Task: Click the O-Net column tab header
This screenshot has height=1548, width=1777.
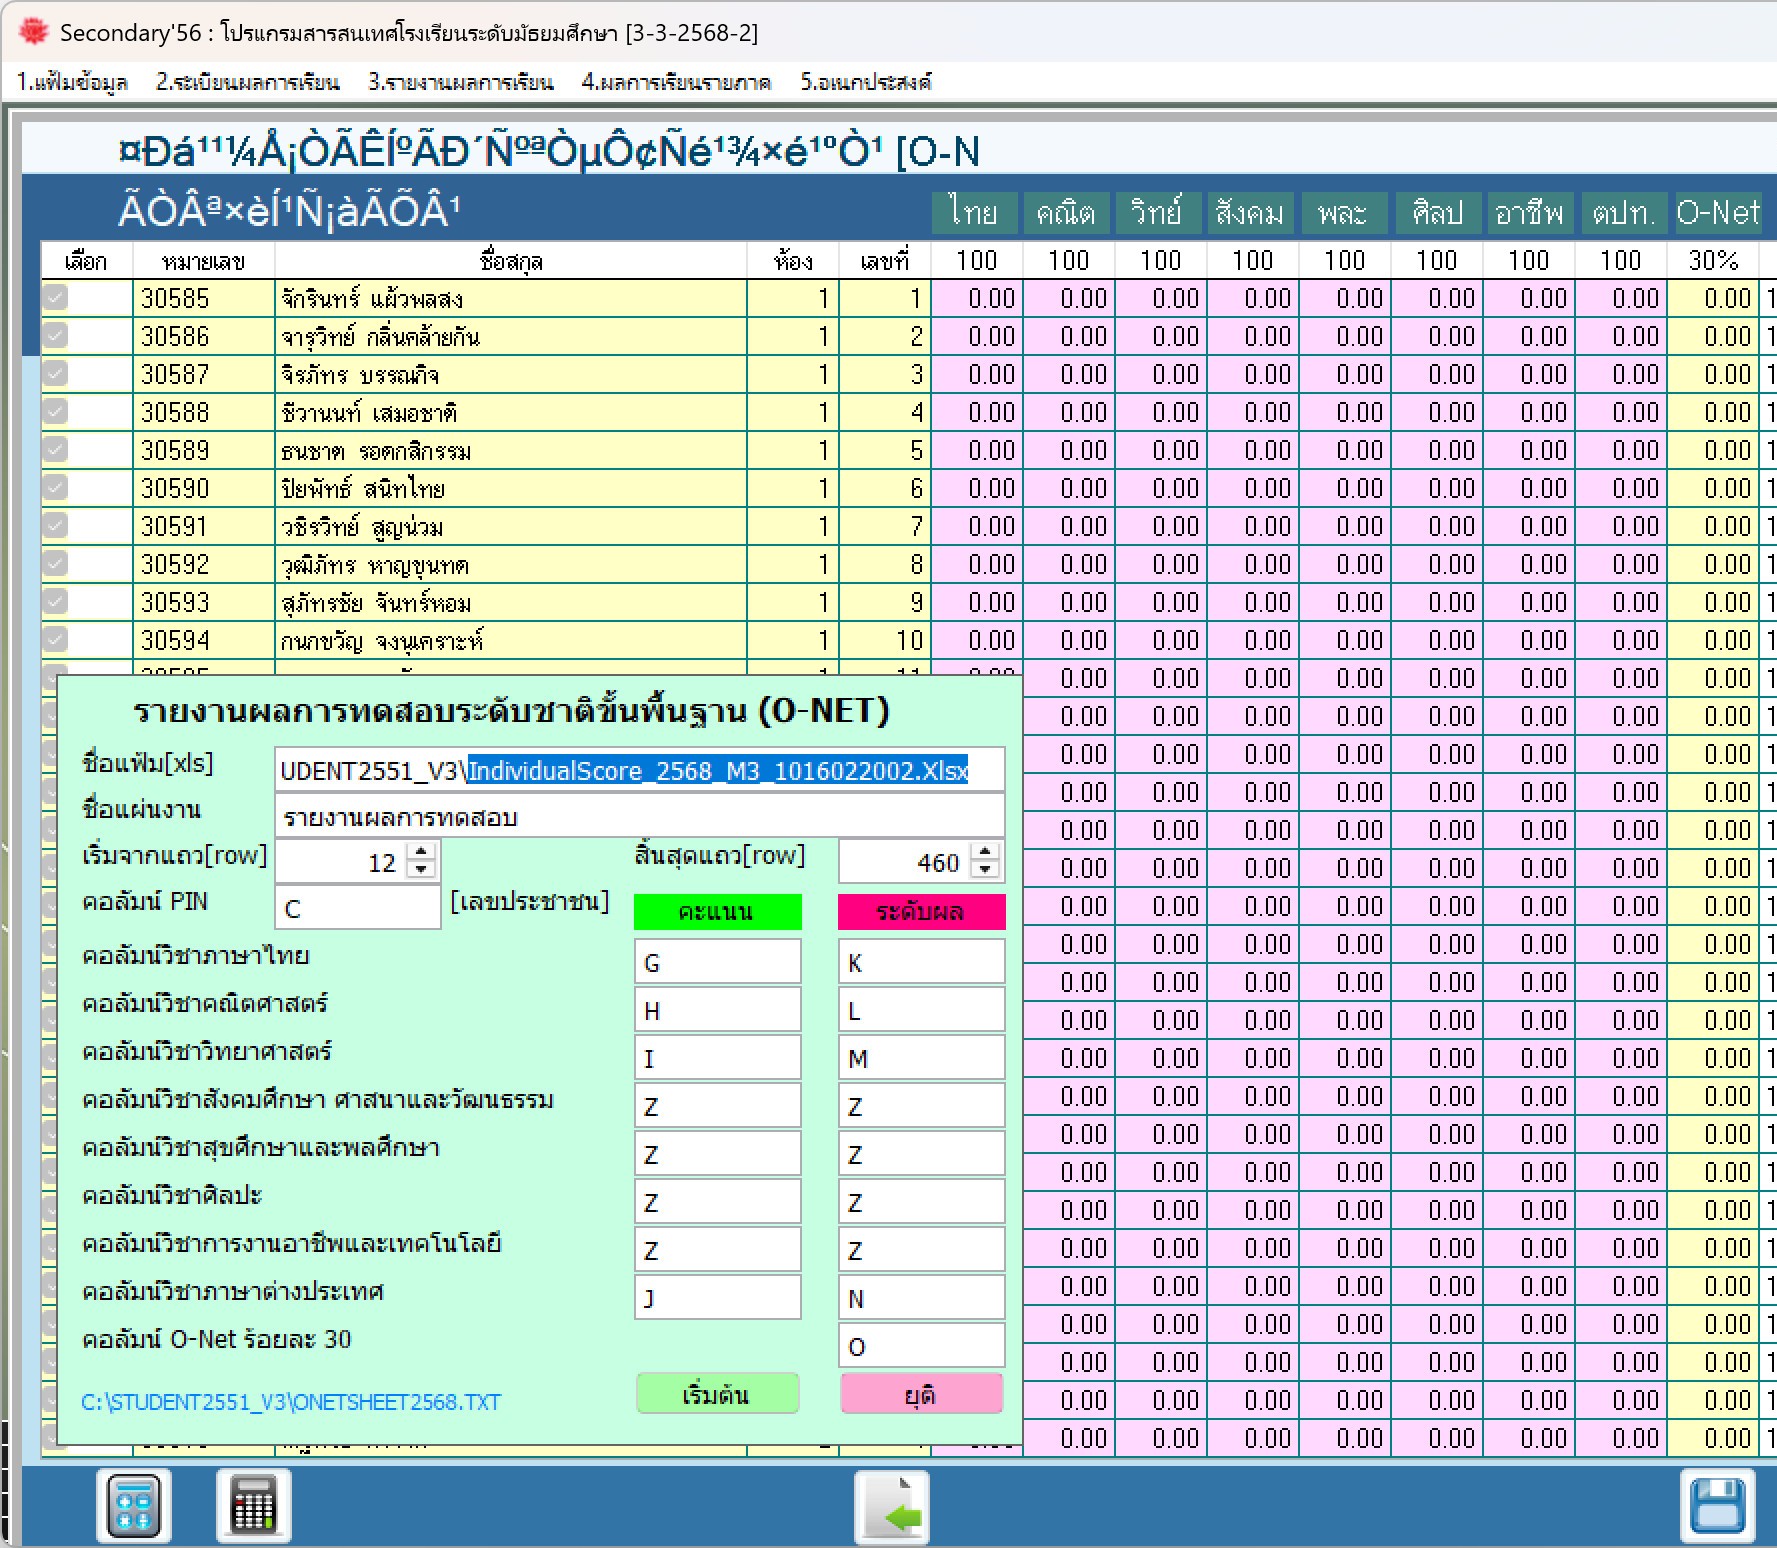Action: coord(1717,212)
